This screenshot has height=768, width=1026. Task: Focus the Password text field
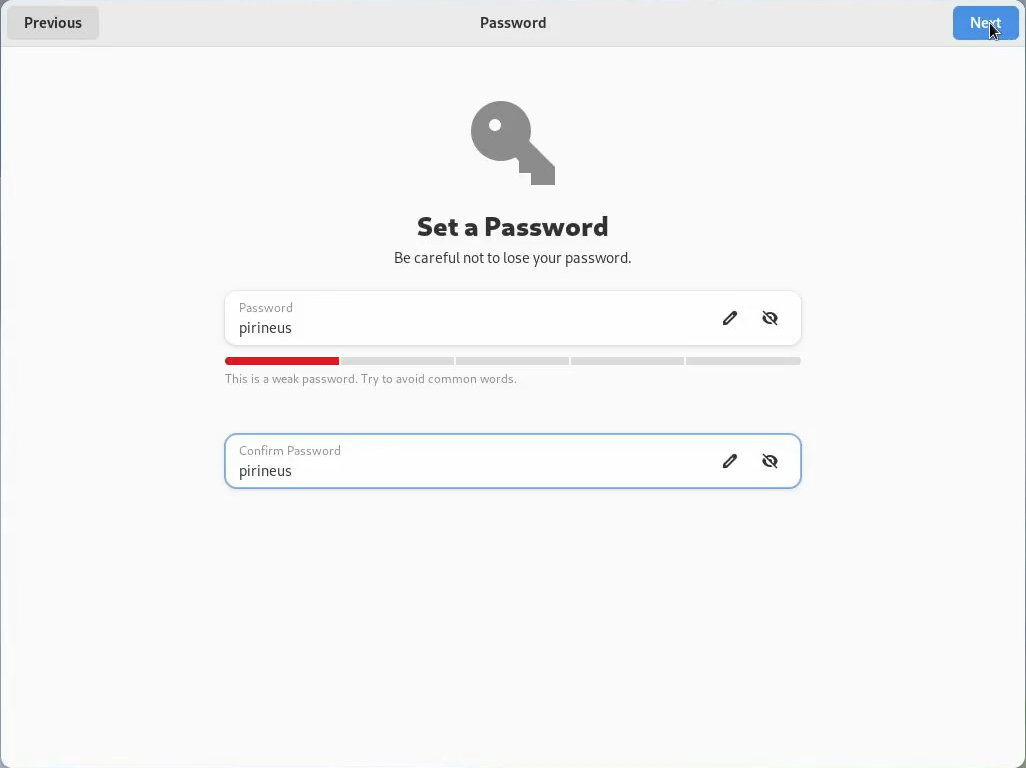tap(460, 328)
